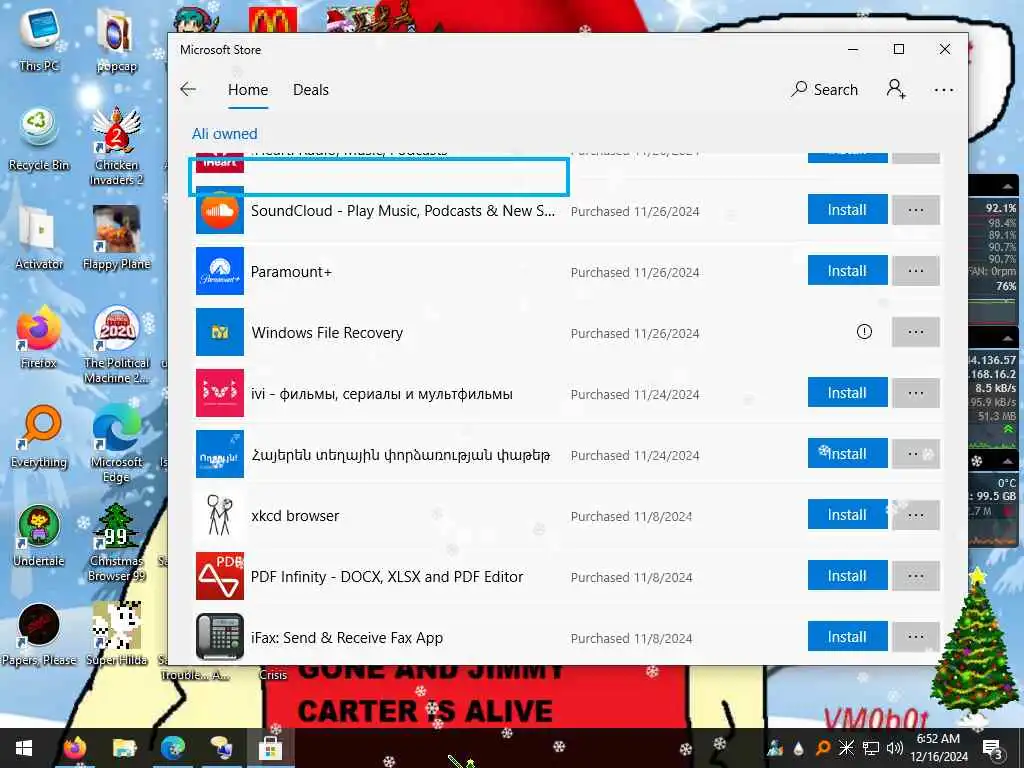Open the Everything tray icon
This screenshot has width=1024, height=768.
click(x=823, y=748)
